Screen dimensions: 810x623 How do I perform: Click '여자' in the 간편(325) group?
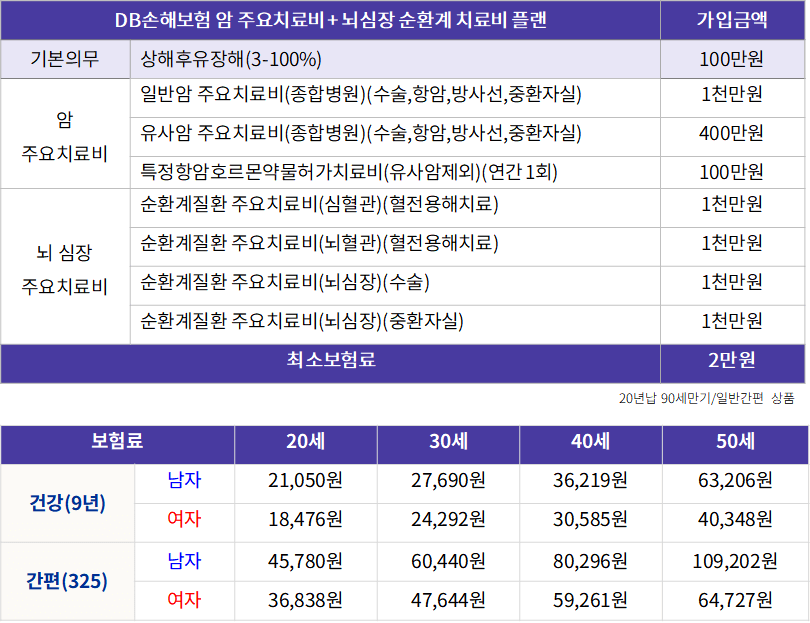(184, 600)
